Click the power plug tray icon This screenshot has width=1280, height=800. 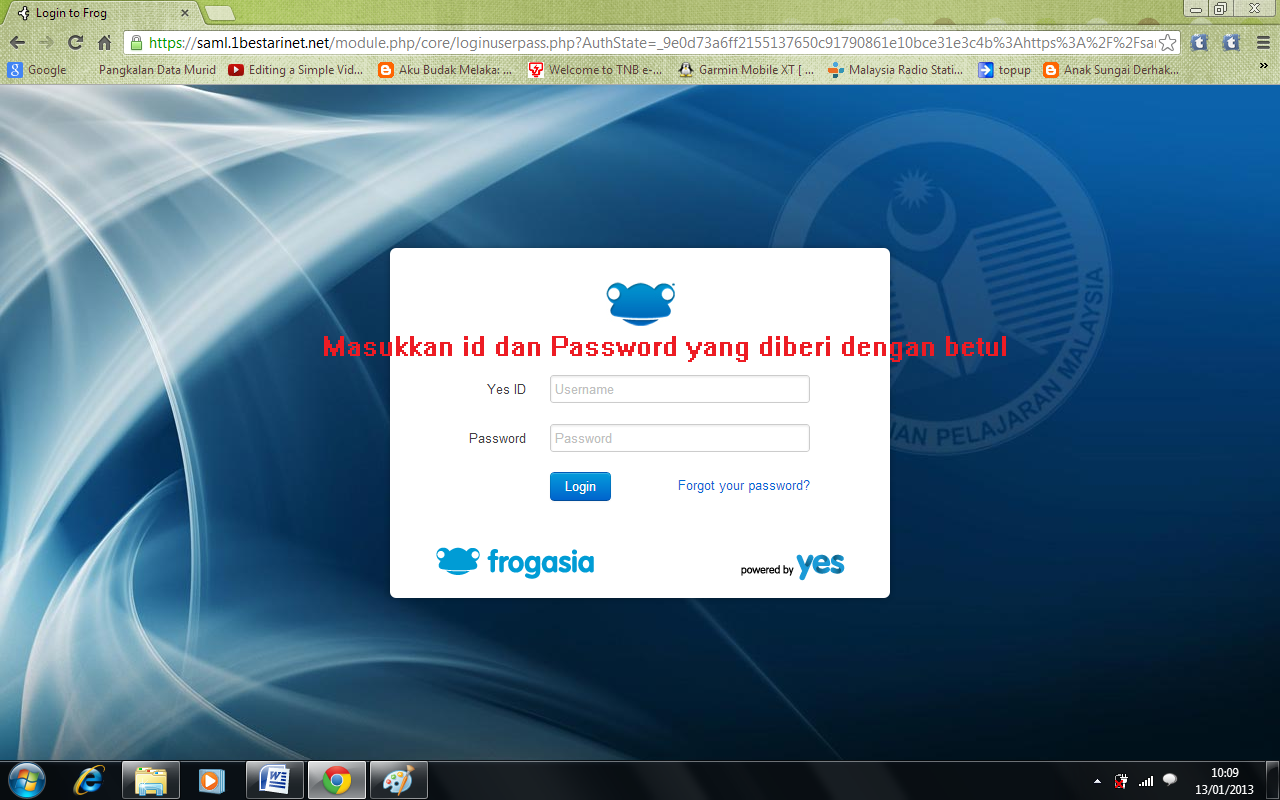point(1122,780)
